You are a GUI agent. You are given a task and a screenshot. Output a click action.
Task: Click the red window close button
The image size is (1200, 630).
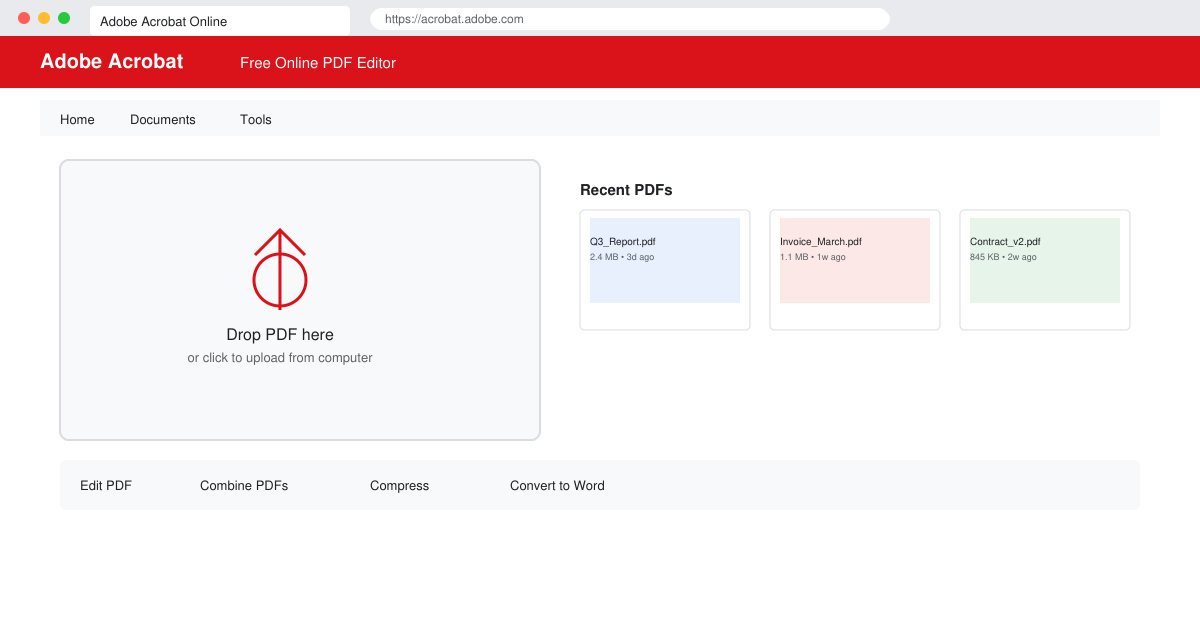[24, 18]
